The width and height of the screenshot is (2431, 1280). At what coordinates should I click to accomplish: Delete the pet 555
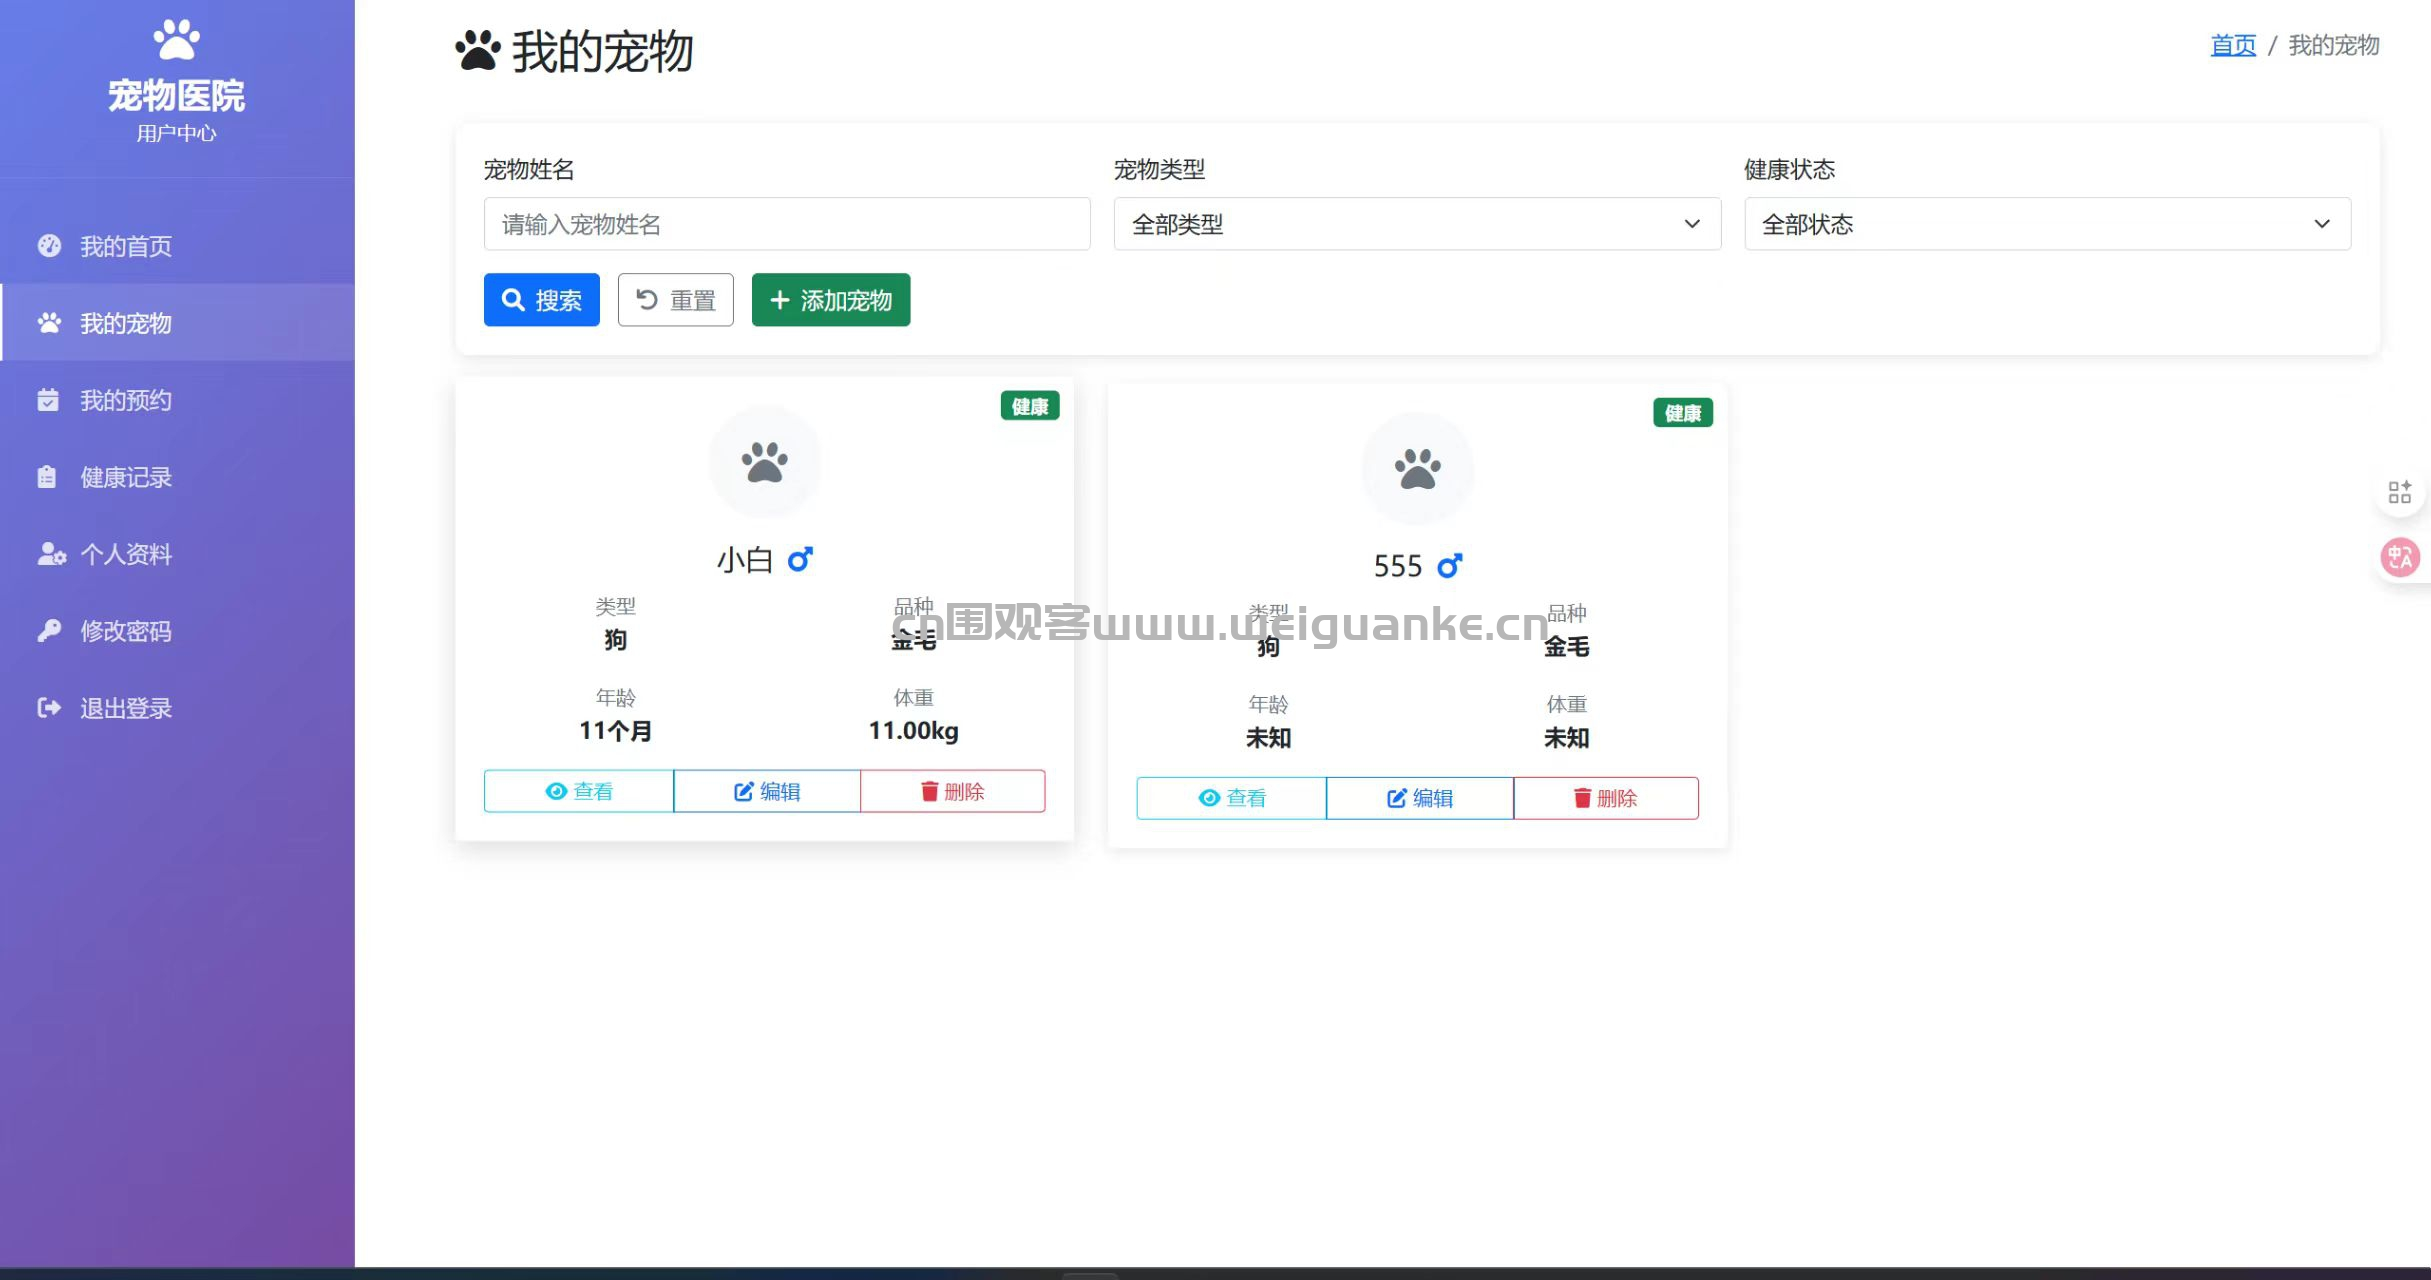[1605, 798]
